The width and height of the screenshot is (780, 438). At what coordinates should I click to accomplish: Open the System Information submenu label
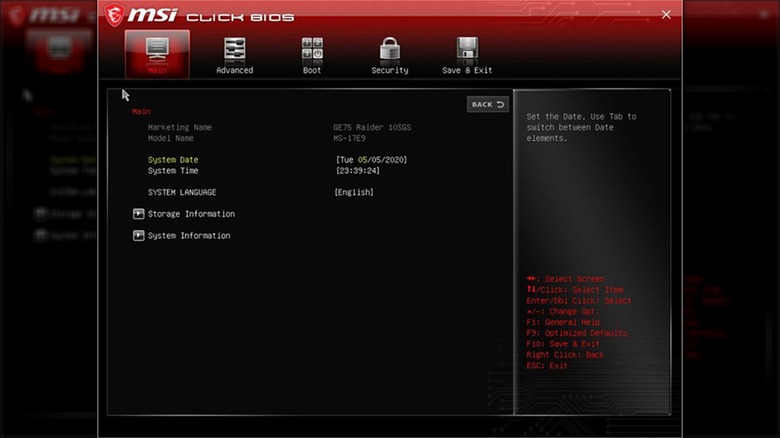[x=189, y=235]
